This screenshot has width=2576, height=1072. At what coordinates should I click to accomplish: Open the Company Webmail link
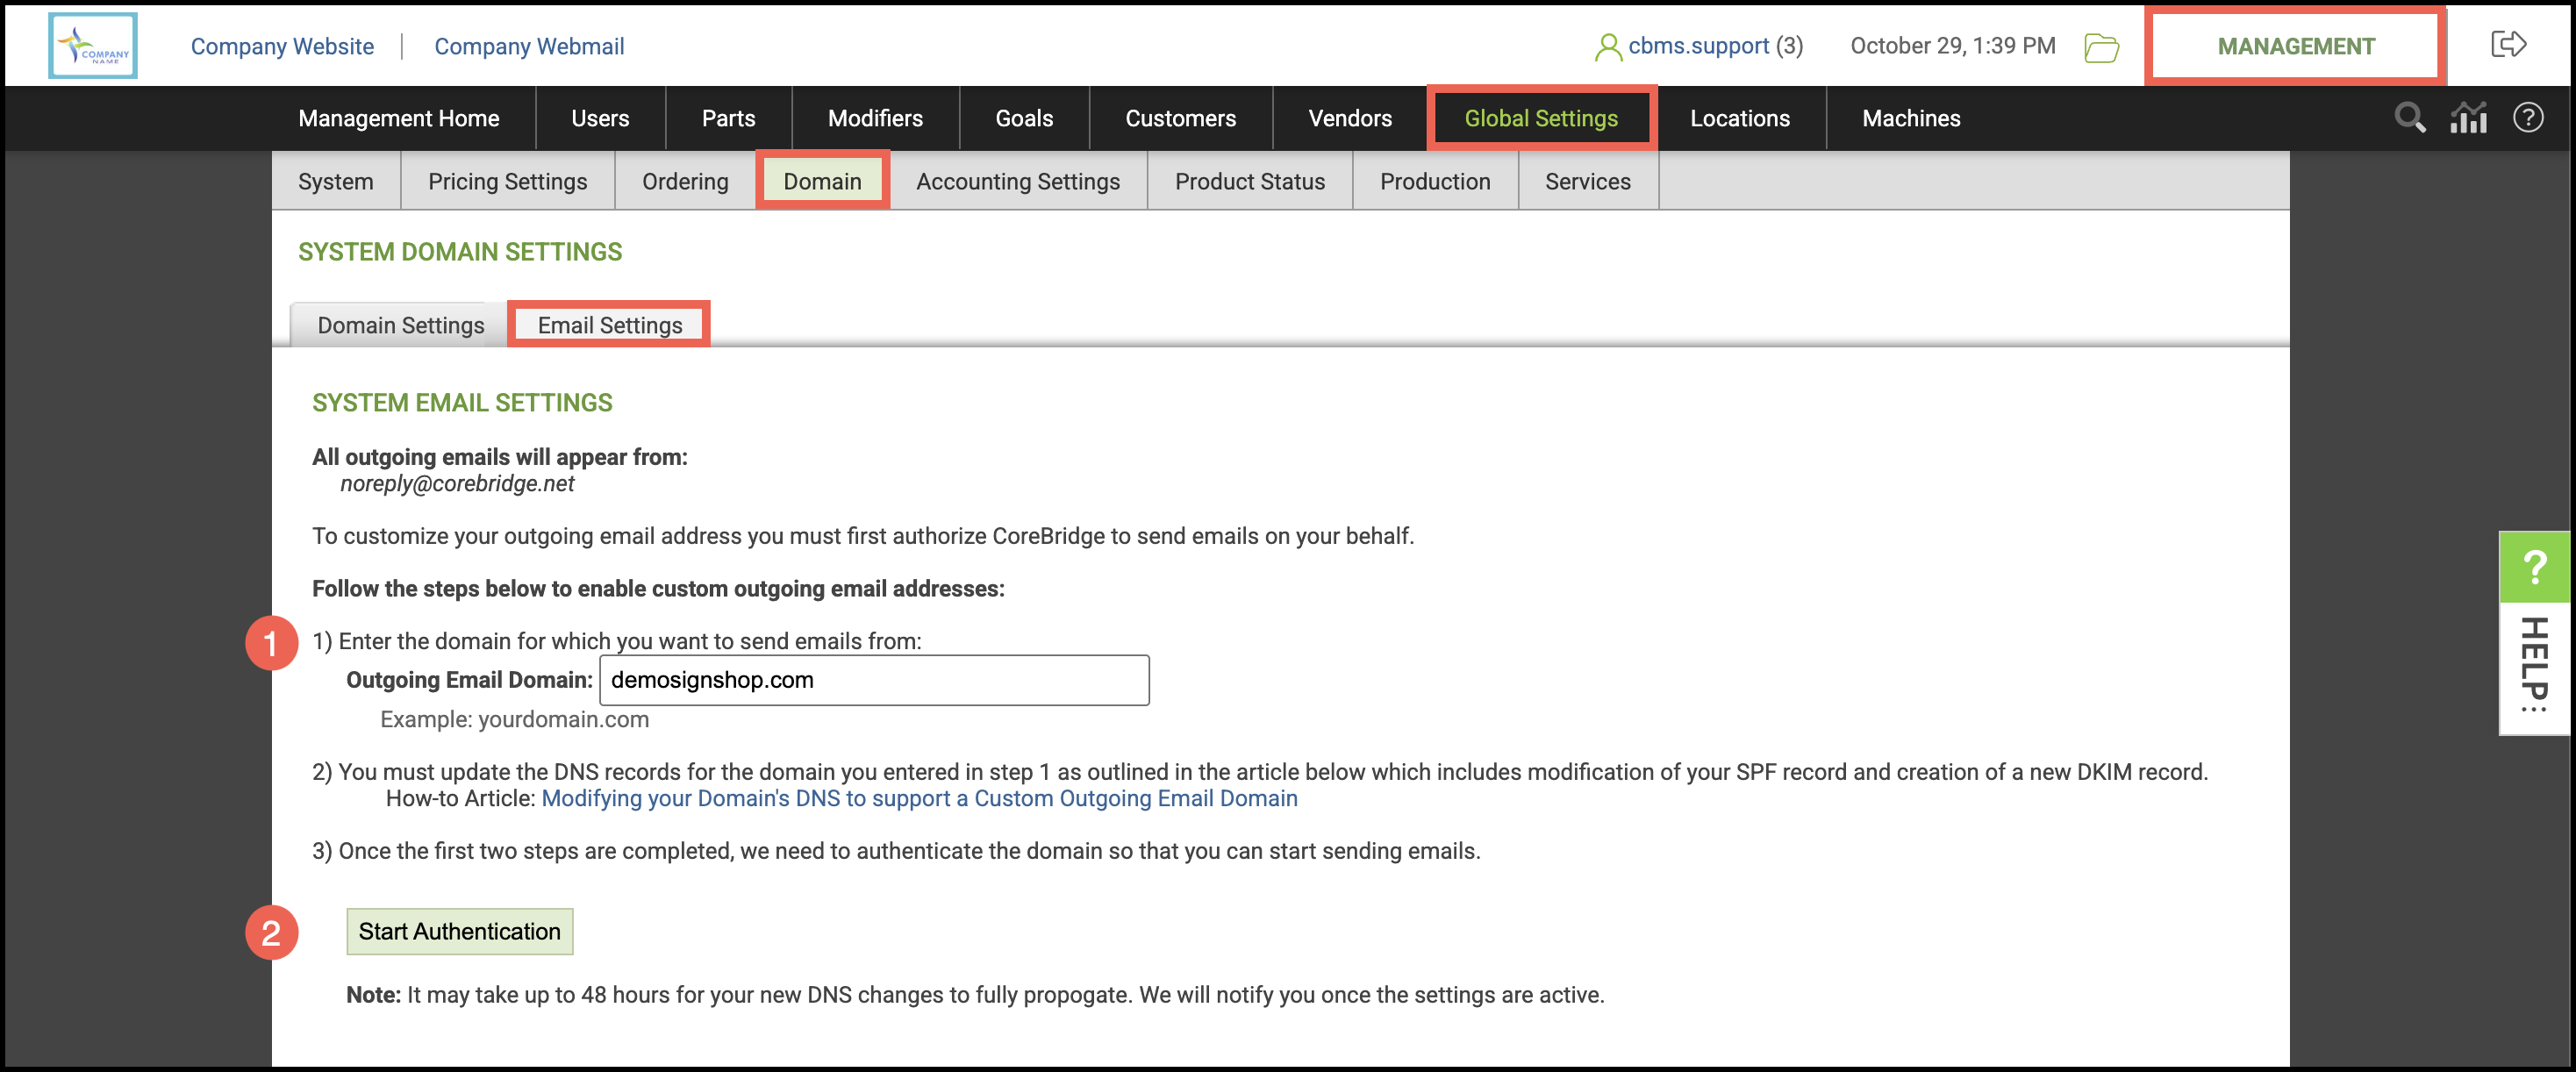pyautogui.click(x=528, y=46)
